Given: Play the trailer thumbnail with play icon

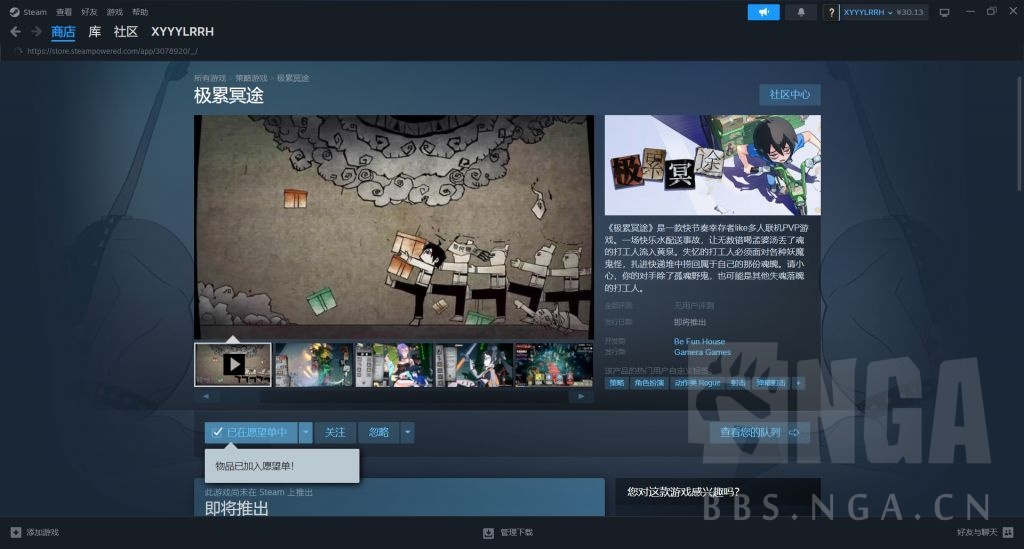Looking at the screenshot, I should (232, 364).
